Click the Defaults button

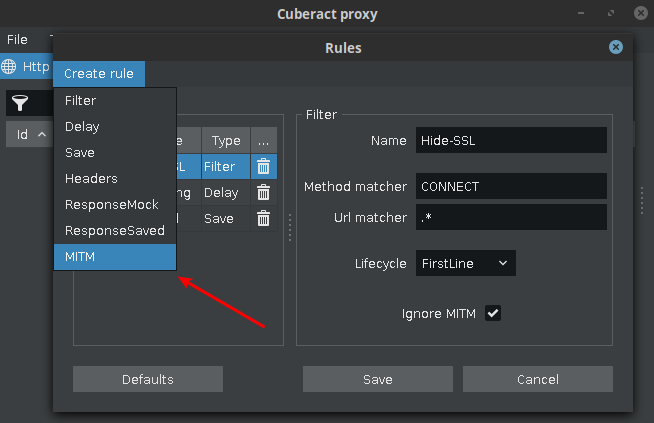click(x=148, y=379)
